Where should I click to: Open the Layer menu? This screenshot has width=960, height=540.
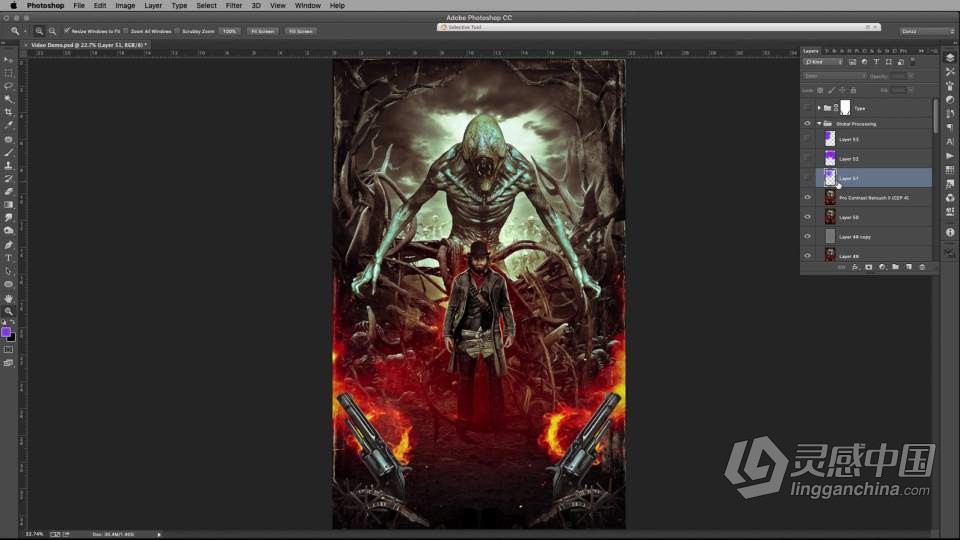[x=153, y=6]
